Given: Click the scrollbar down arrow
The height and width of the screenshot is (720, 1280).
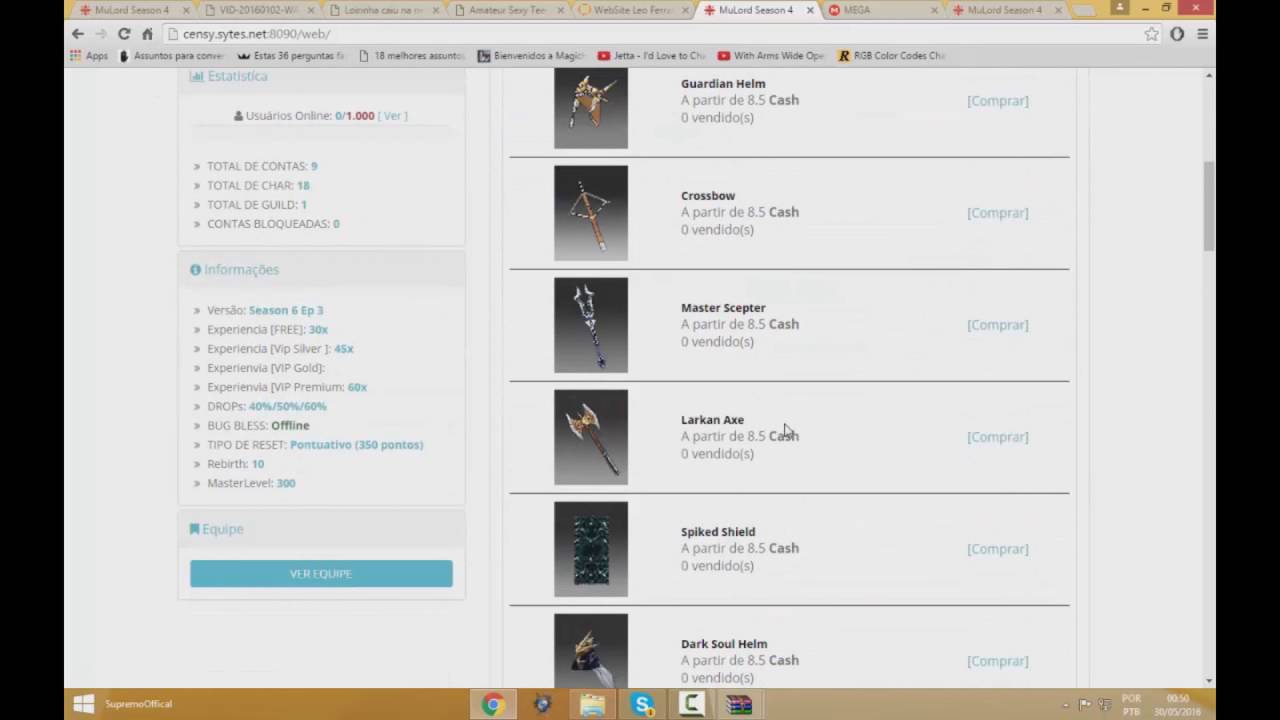Looking at the screenshot, I should tap(1209, 682).
